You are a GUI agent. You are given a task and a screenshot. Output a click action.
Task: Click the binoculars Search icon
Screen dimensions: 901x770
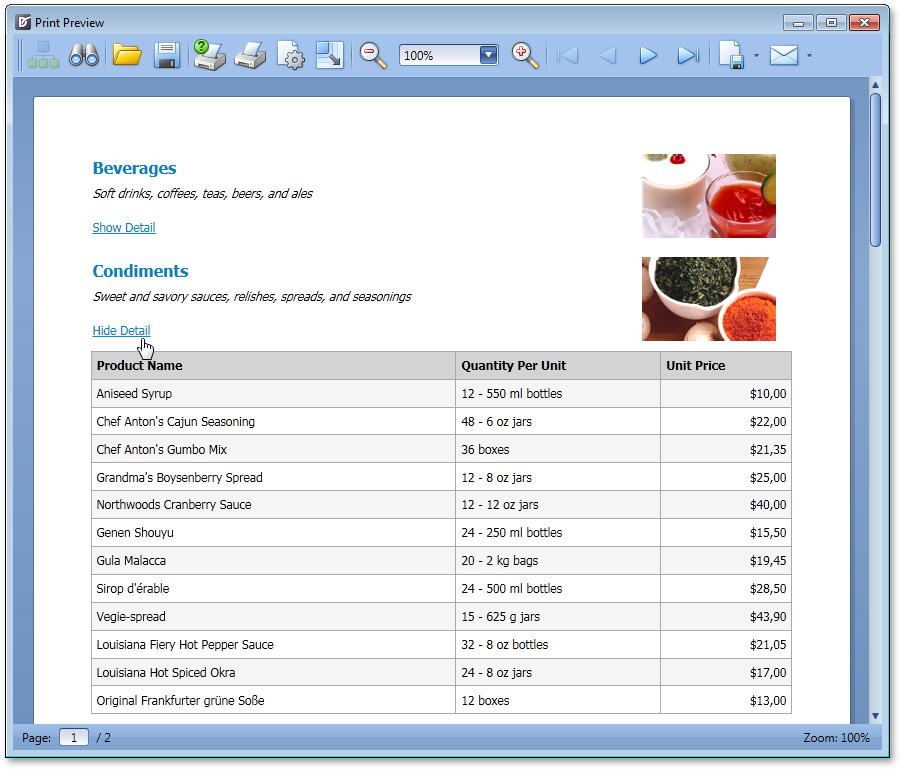click(84, 55)
